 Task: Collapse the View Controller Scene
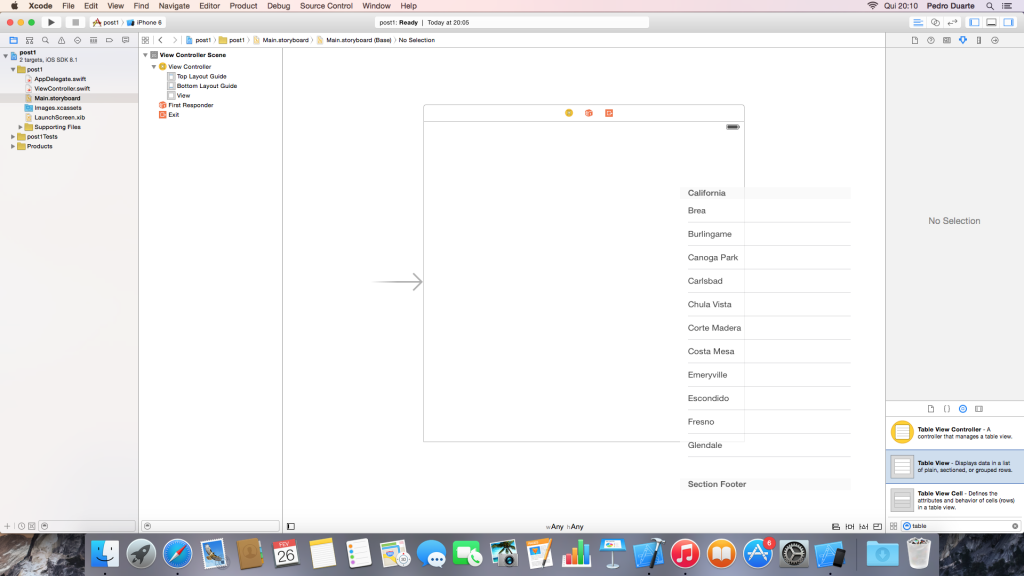(145, 55)
